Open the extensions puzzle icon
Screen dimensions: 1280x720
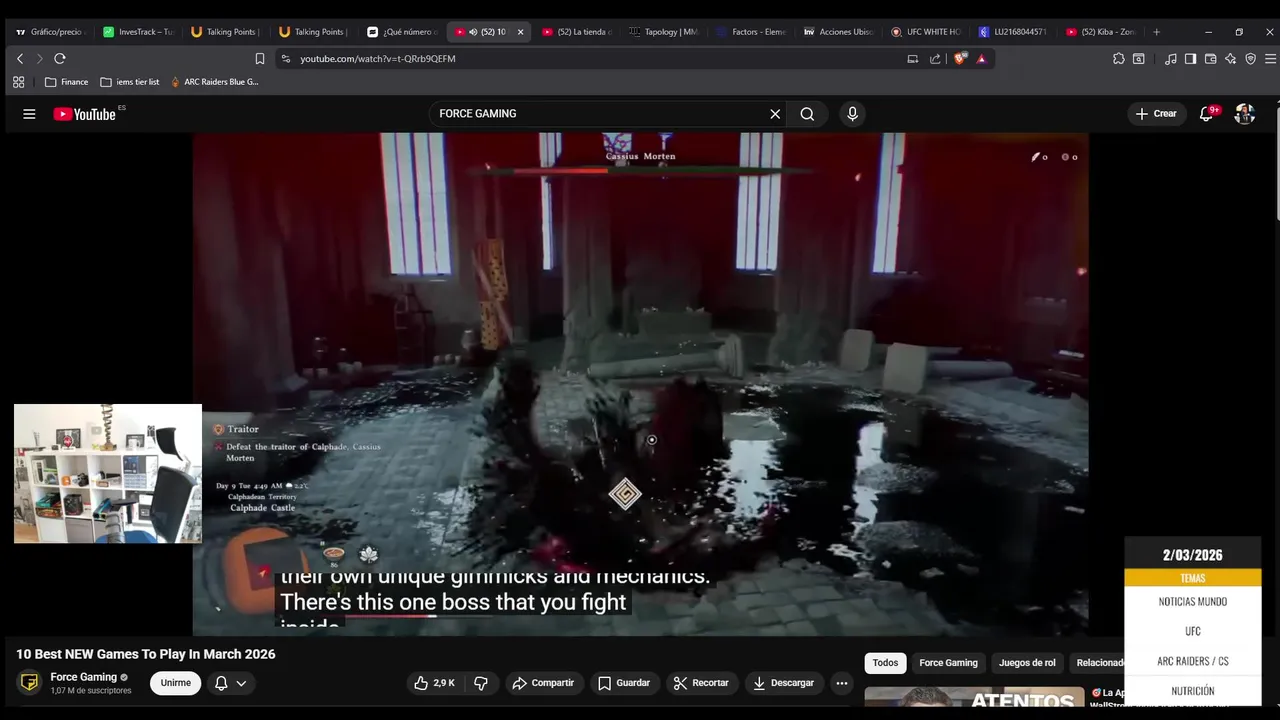point(1118,59)
